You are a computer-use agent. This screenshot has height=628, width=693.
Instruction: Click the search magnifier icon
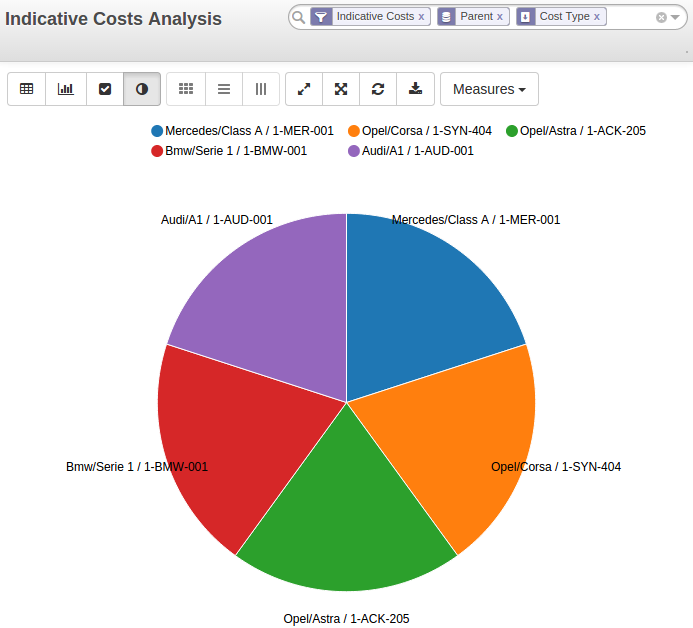coord(299,17)
